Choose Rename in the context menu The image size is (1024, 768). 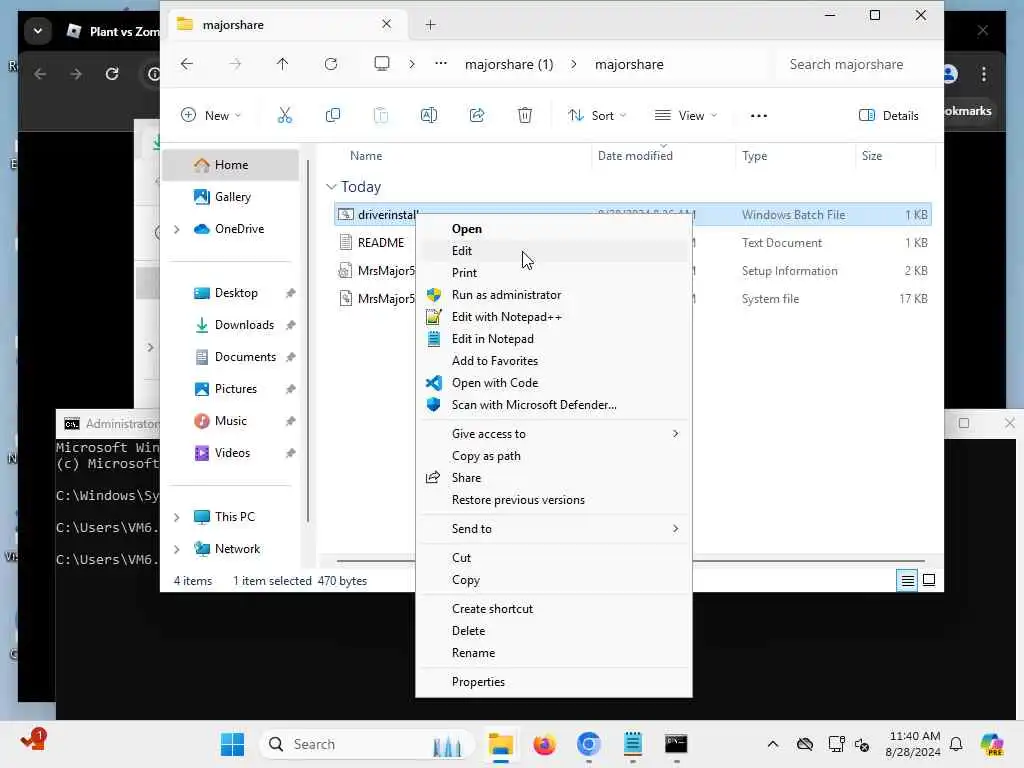[x=554, y=653]
